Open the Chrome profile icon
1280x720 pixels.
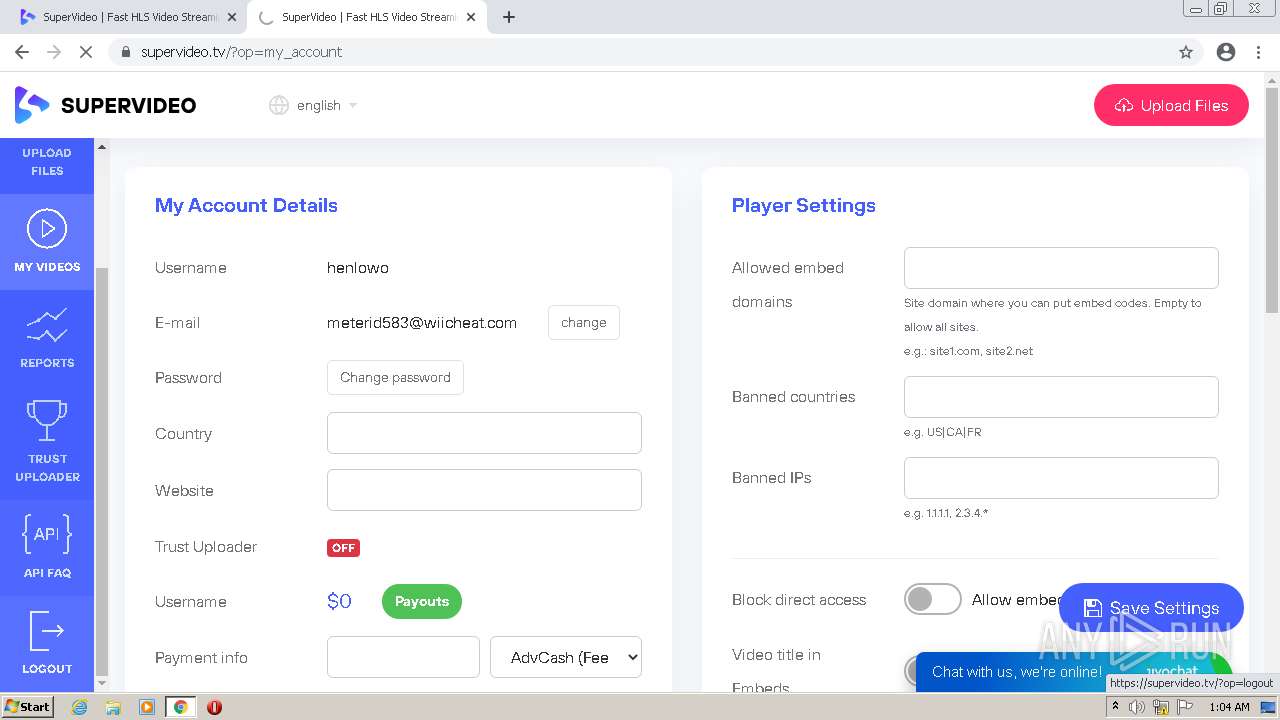tap(1226, 52)
